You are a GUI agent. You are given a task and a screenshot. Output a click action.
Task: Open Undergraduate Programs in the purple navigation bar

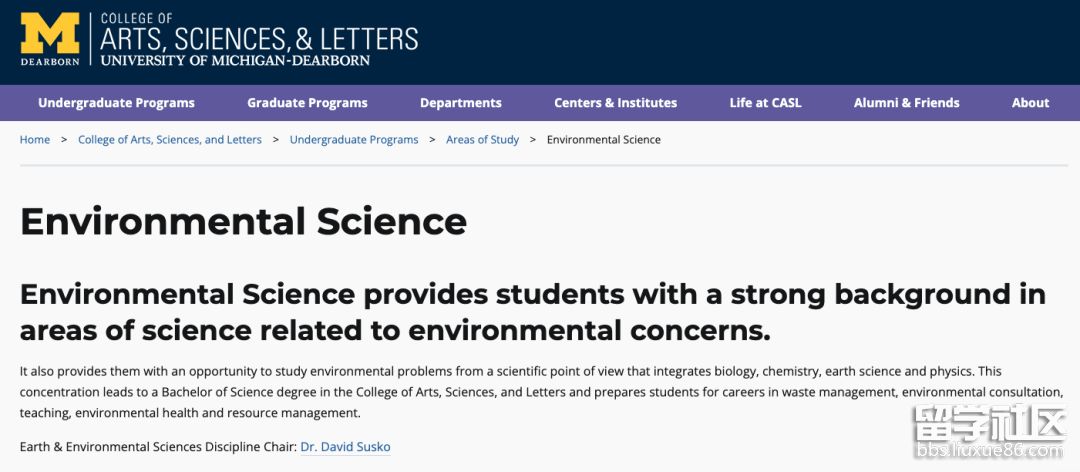[116, 103]
